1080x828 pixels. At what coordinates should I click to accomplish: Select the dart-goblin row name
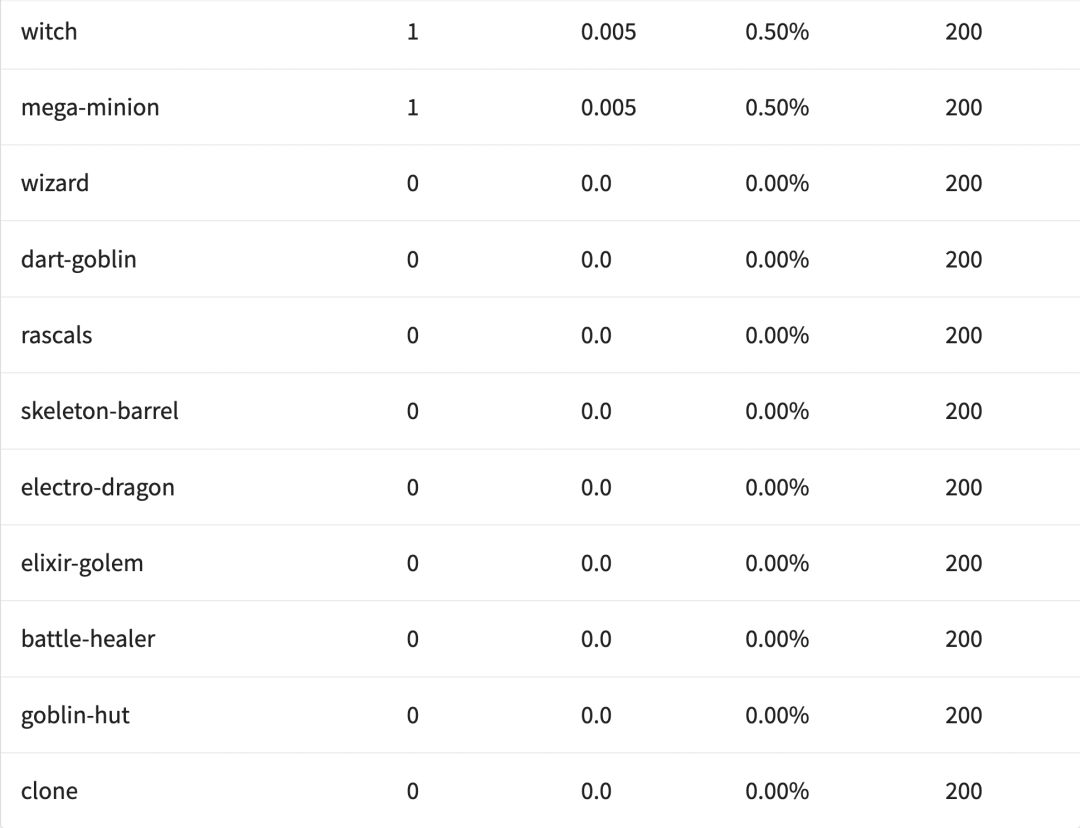point(79,260)
